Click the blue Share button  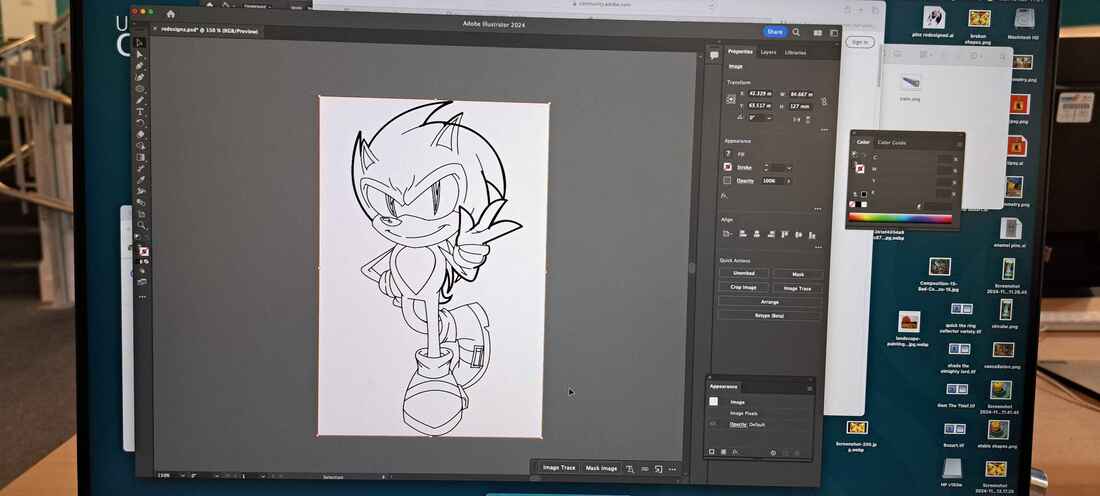click(774, 32)
